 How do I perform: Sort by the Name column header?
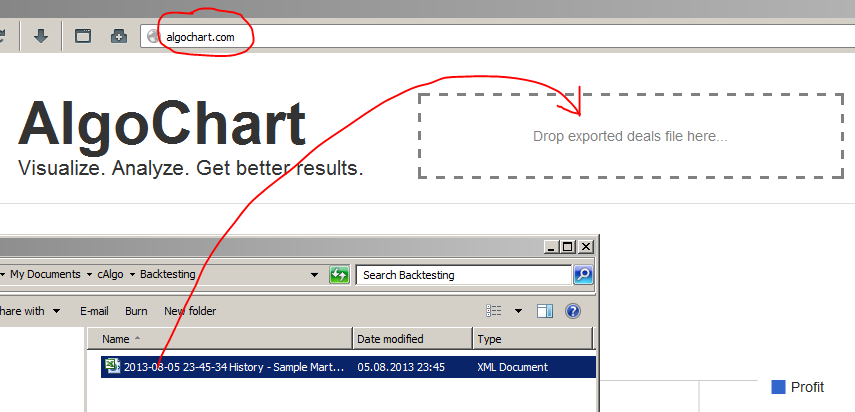[220, 338]
